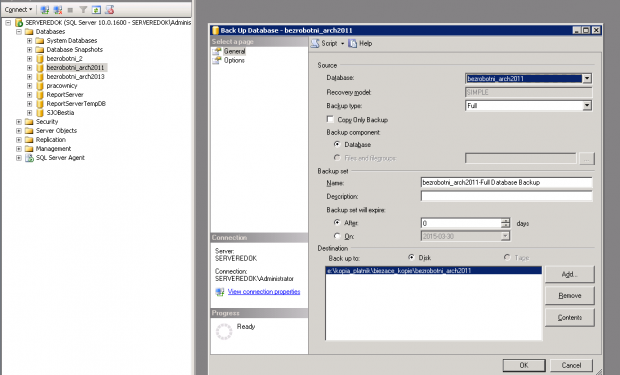Click the Replication folder icon
The image size is (620, 375).
[29, 140]
